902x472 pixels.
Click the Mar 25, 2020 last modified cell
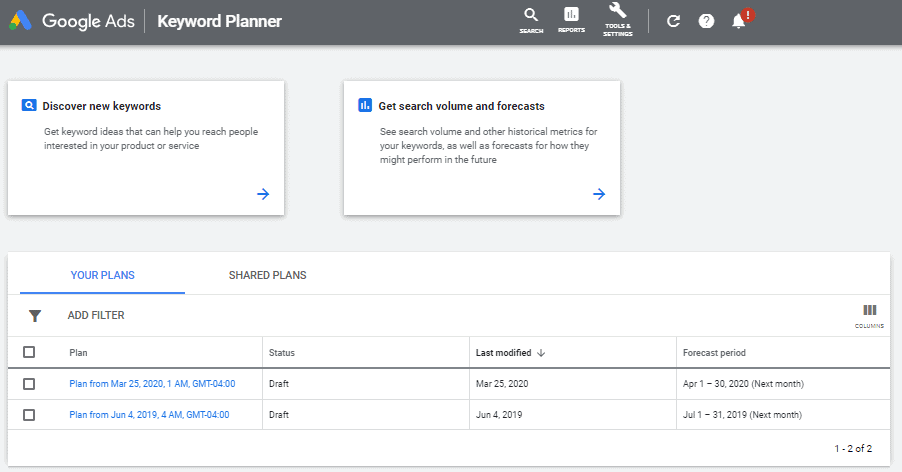(x=502, y=383)
